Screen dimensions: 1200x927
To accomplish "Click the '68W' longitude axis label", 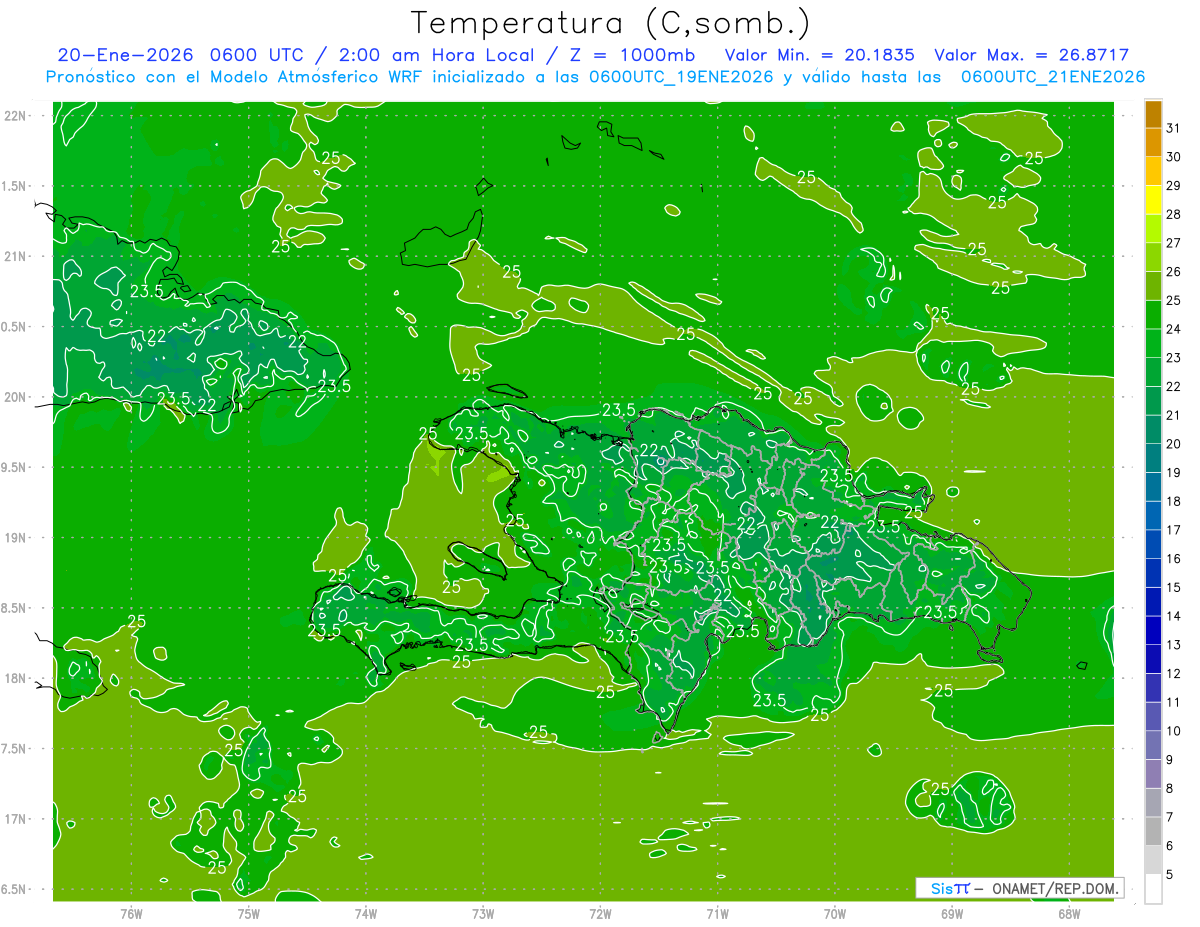I will point(1069,913).
